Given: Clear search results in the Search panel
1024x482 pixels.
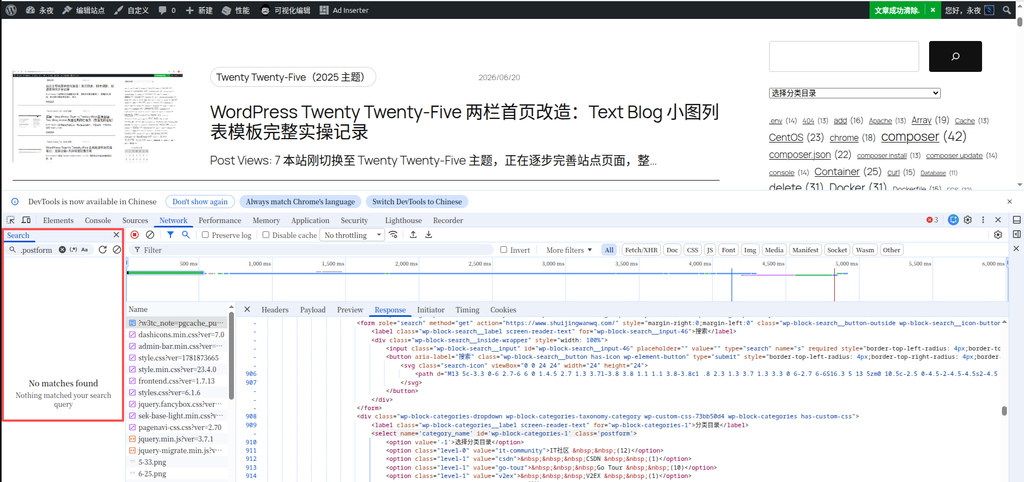Looking at the screenshot, I should pos(117,249).
